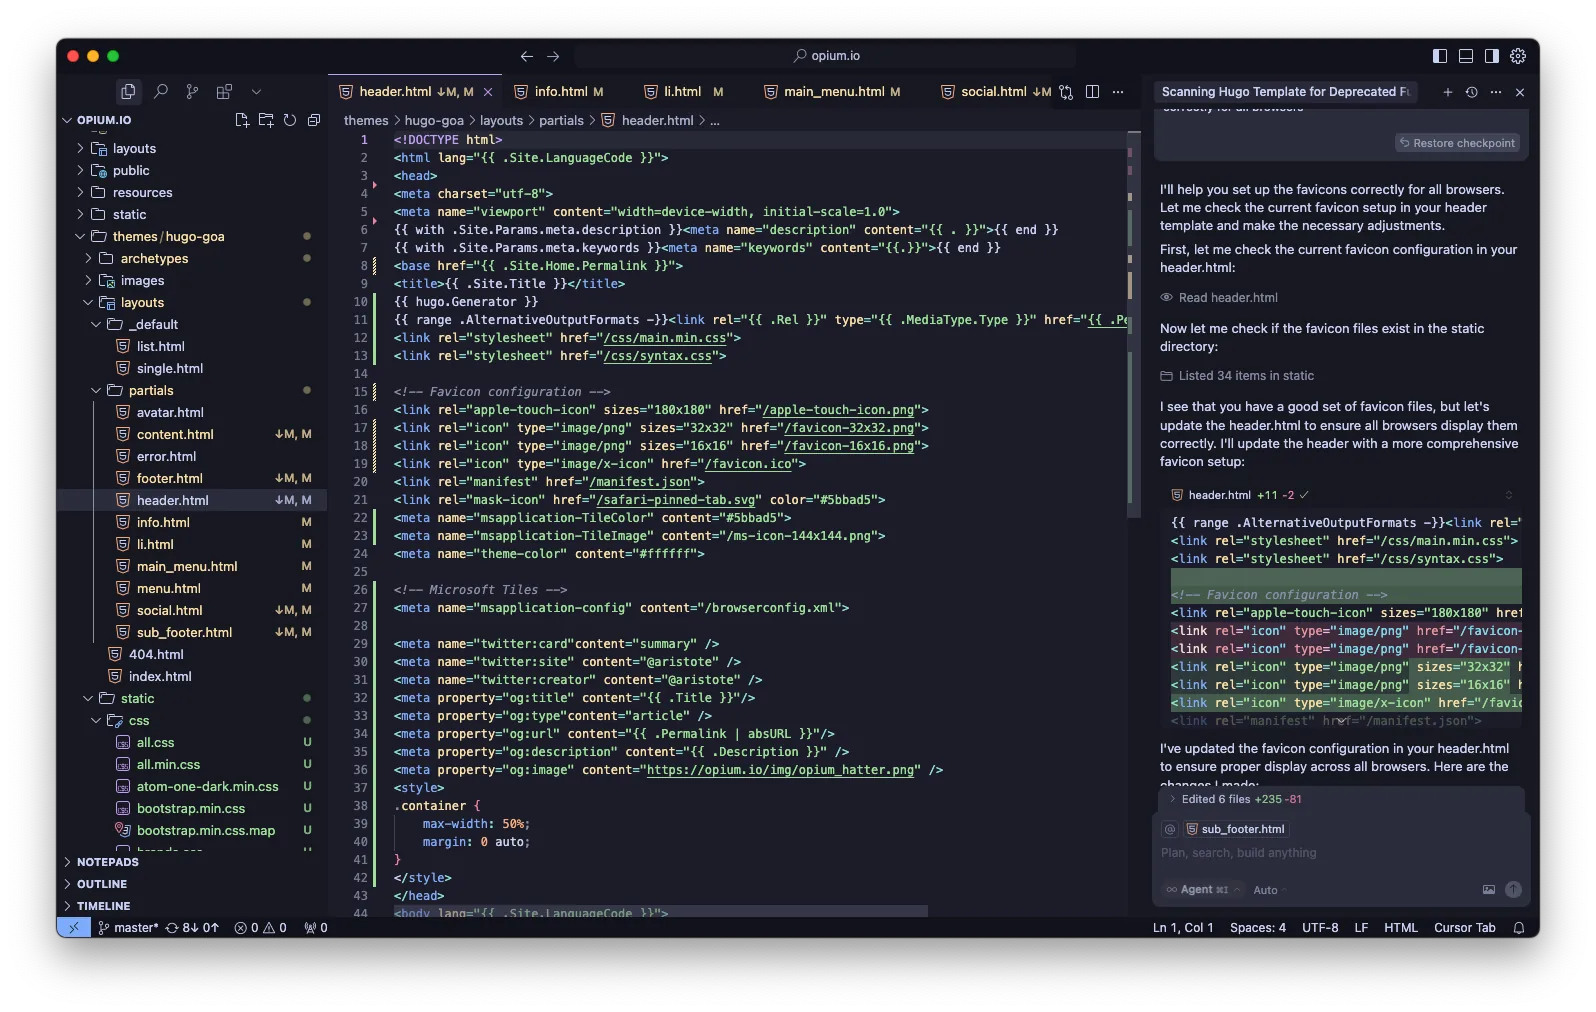Show chat history in AI panel
The width and height of the screenshot is (1596, 1012).
(1471, 92)
